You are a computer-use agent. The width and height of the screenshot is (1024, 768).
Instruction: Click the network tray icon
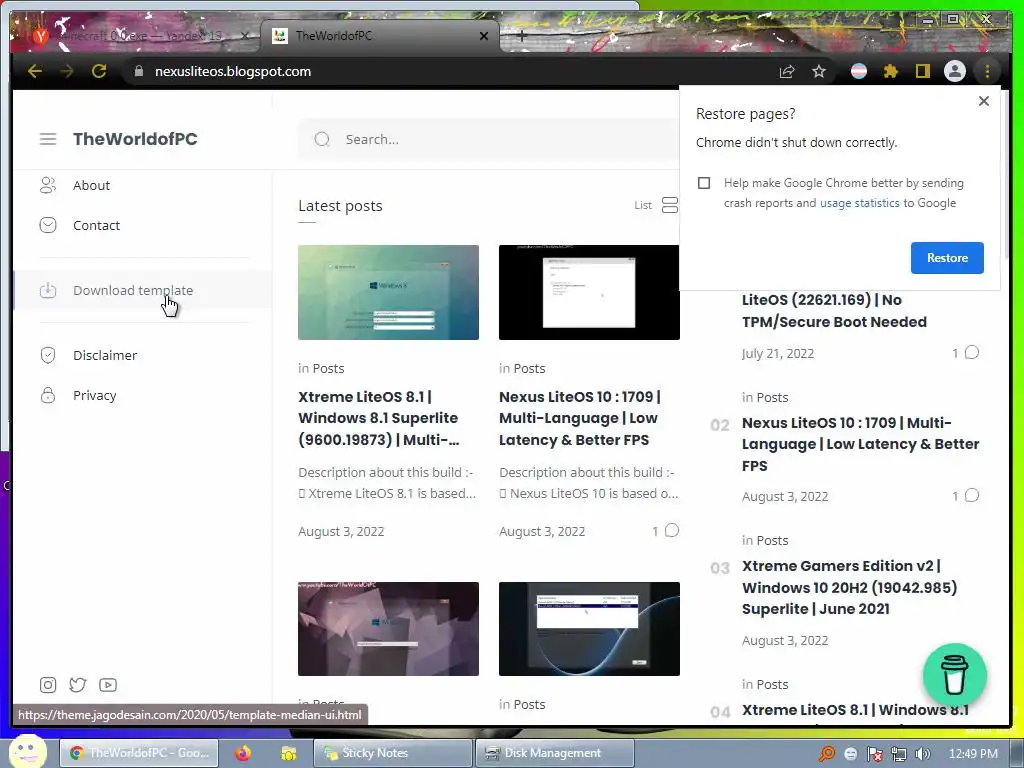899,754
